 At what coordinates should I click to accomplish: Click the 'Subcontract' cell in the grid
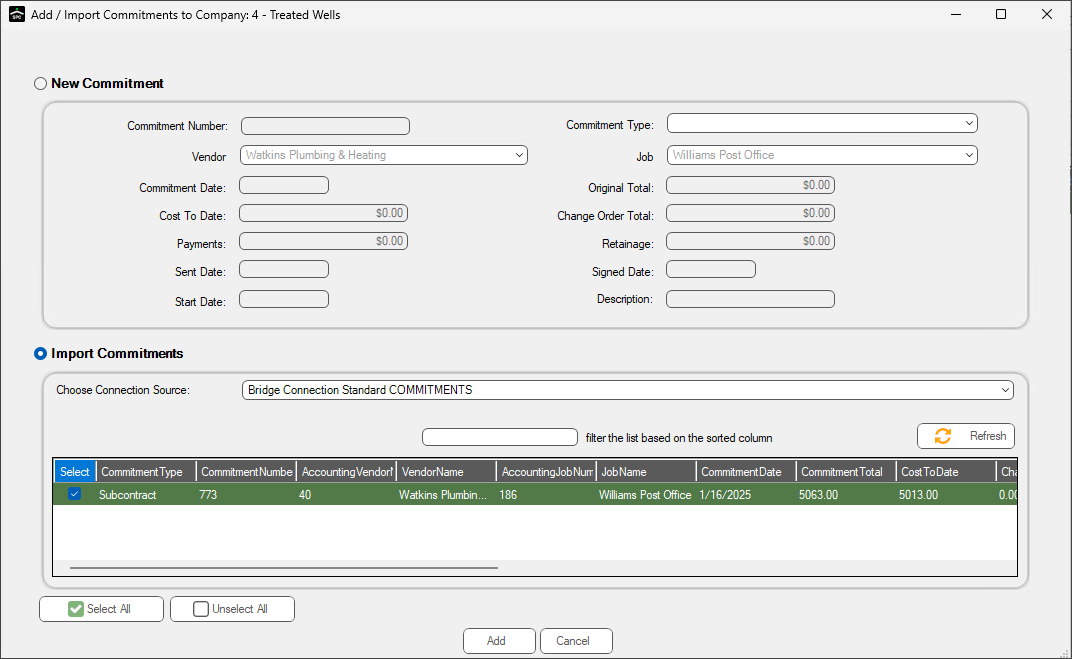(146, 494)
